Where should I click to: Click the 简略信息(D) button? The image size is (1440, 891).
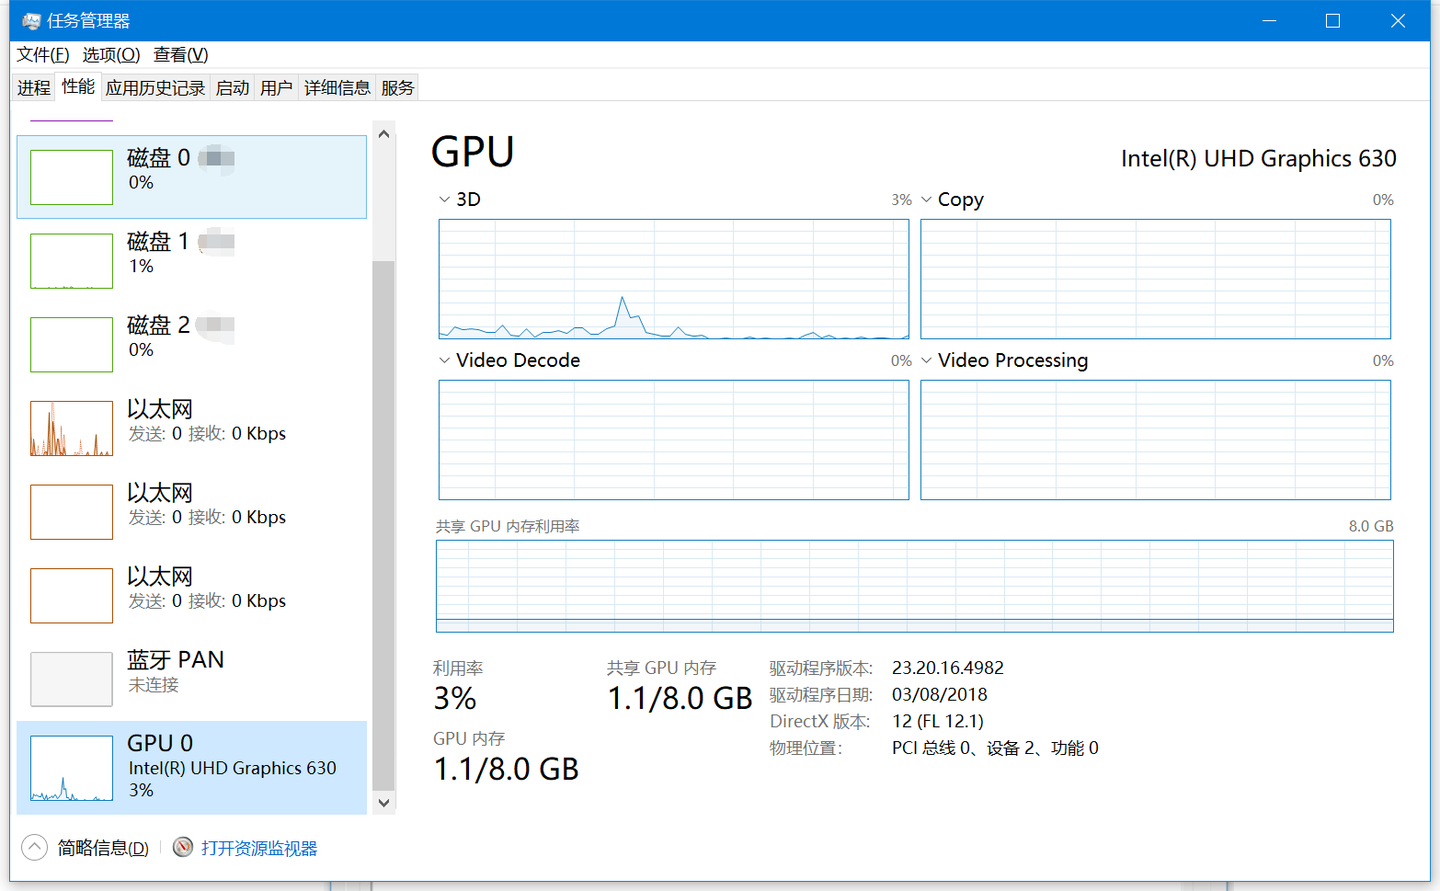(x=103, y=848)
